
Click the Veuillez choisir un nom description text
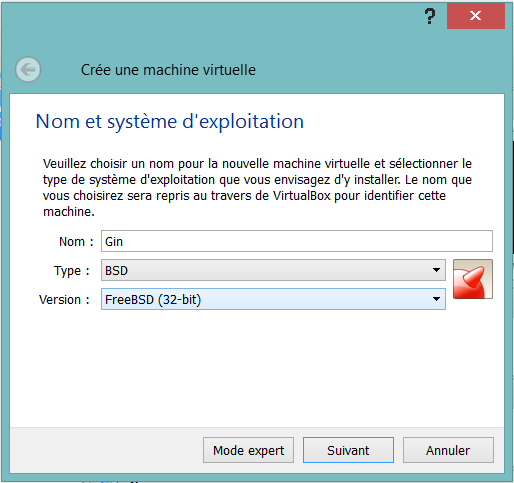click(x=257, y=187)
